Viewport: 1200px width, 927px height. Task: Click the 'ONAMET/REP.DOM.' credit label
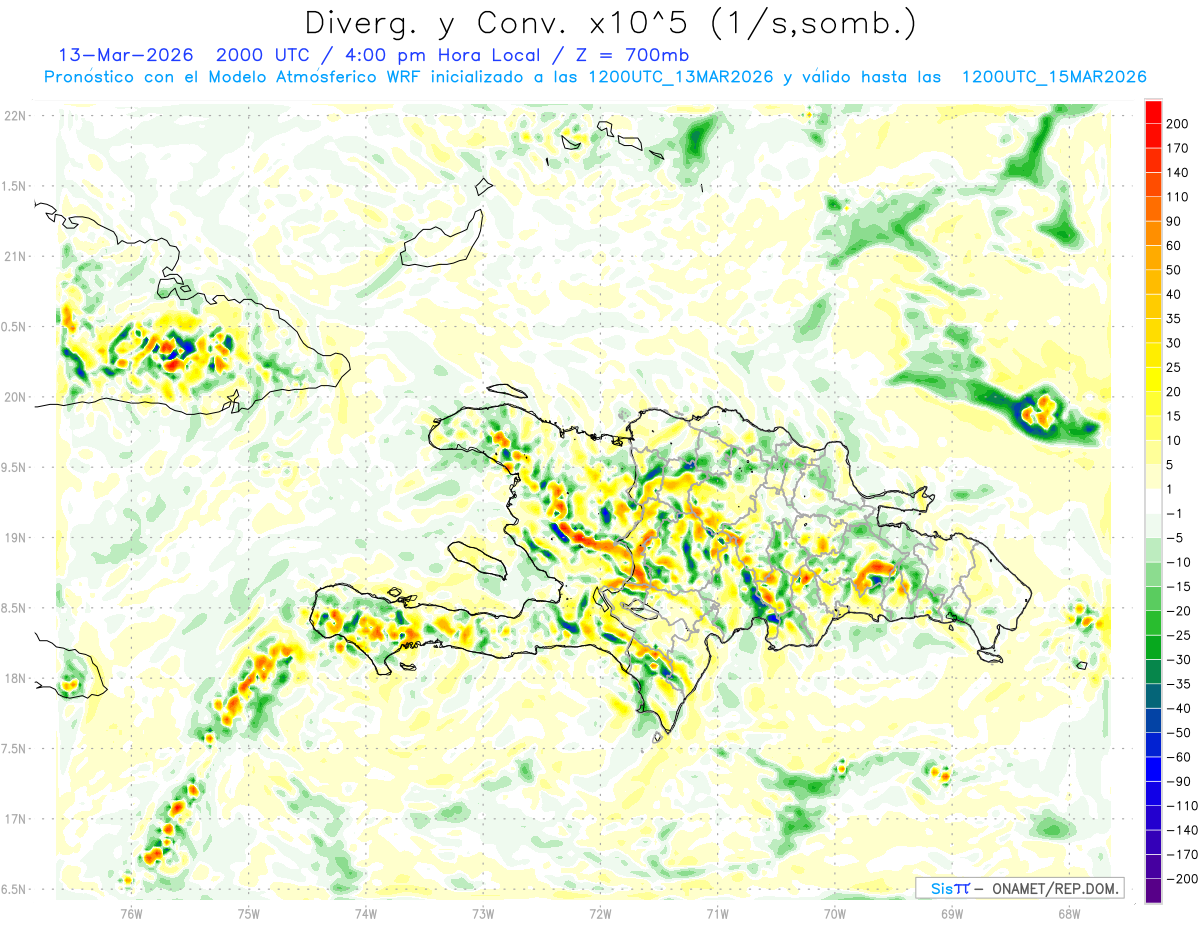[x=1058, y=888]
